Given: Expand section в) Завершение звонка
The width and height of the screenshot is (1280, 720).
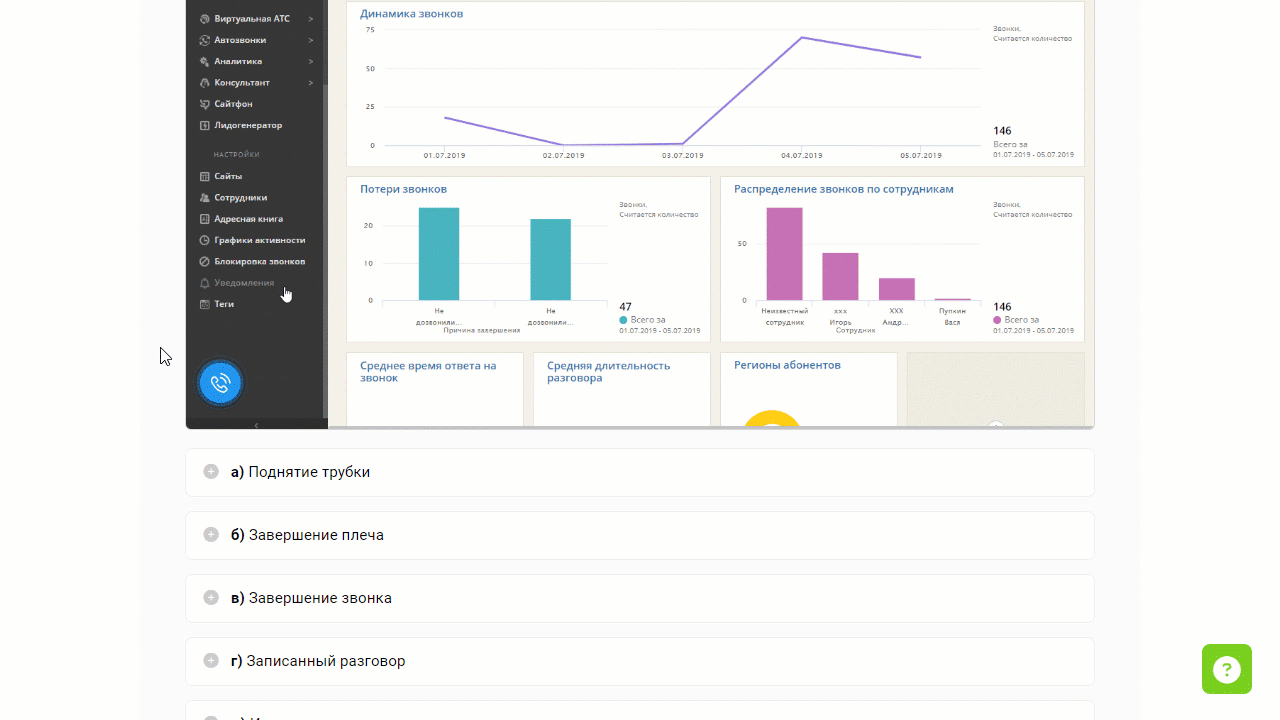Looking at the screenshot, I should (640, 598).
